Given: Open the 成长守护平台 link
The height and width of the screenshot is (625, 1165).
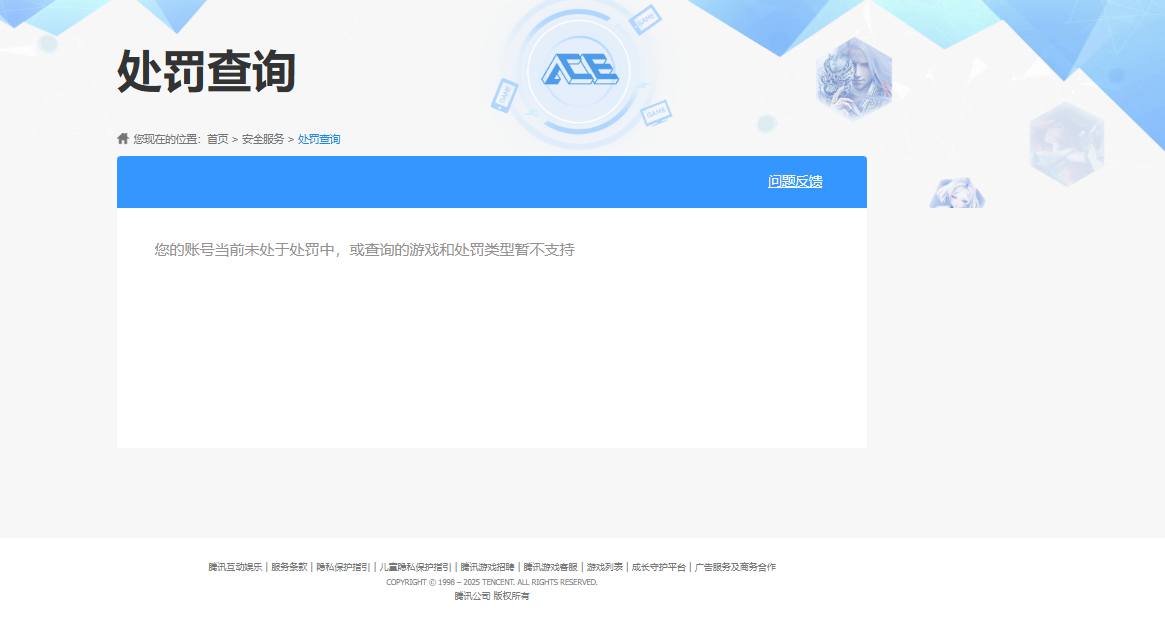Looking at the screenshot, I should [x=660, y=566].
